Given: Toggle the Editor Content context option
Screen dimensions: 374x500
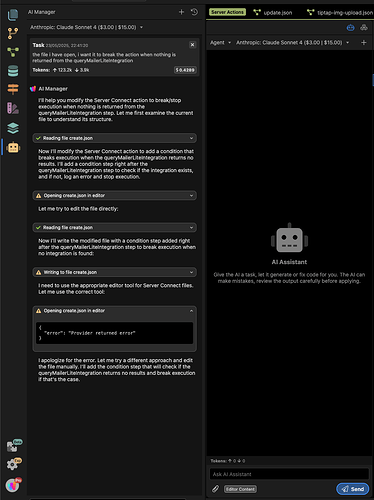Looking at the screenshot, I should click(x=240, y=489).
